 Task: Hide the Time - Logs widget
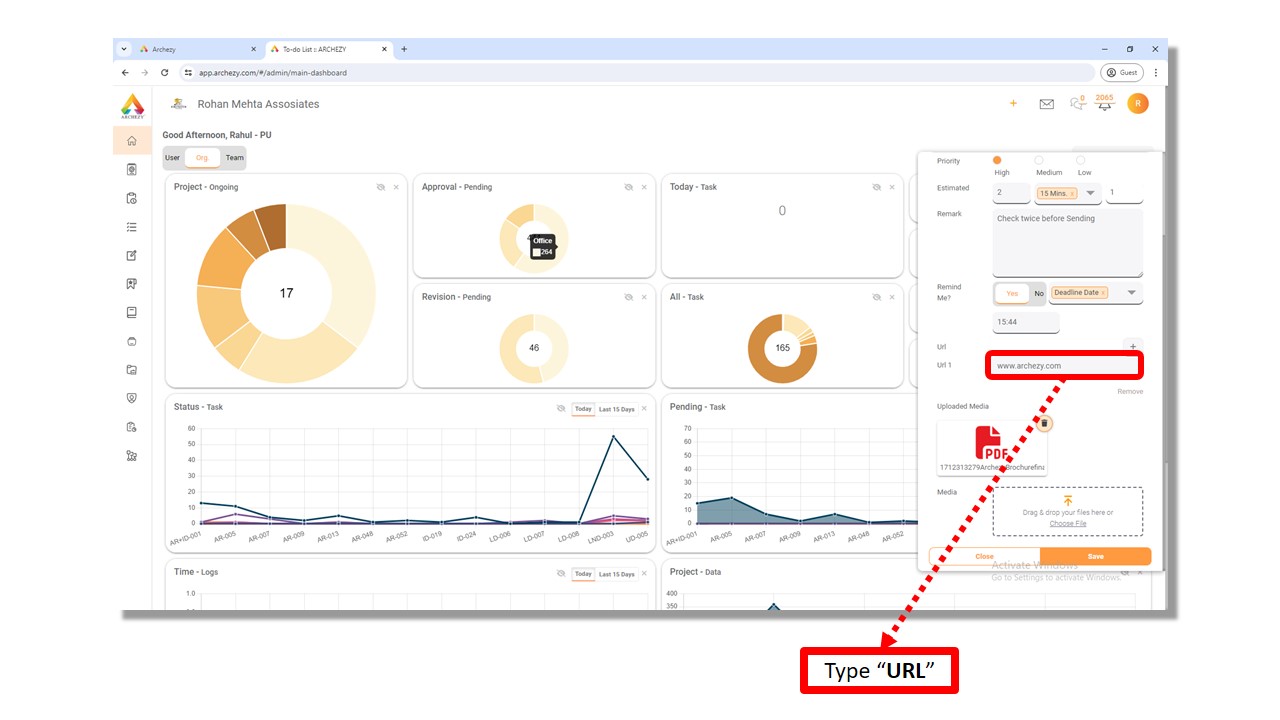[561, 573]
